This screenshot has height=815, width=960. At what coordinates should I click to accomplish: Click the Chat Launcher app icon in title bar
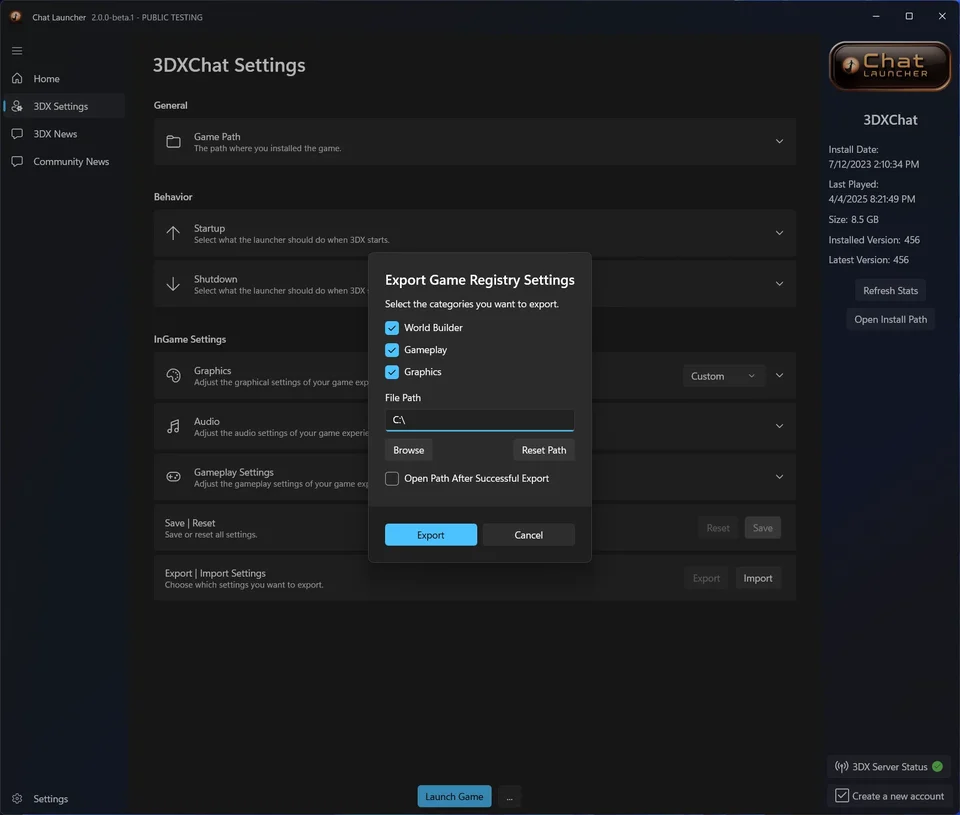click(x=16, y=17)
